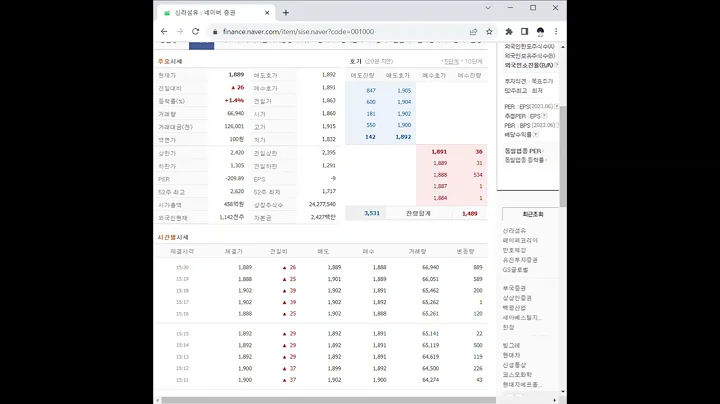This screenshot has width=720, height=404.
Task: Click the help icon beside 외국인소진율(B/A)
Action: [557, 65]
